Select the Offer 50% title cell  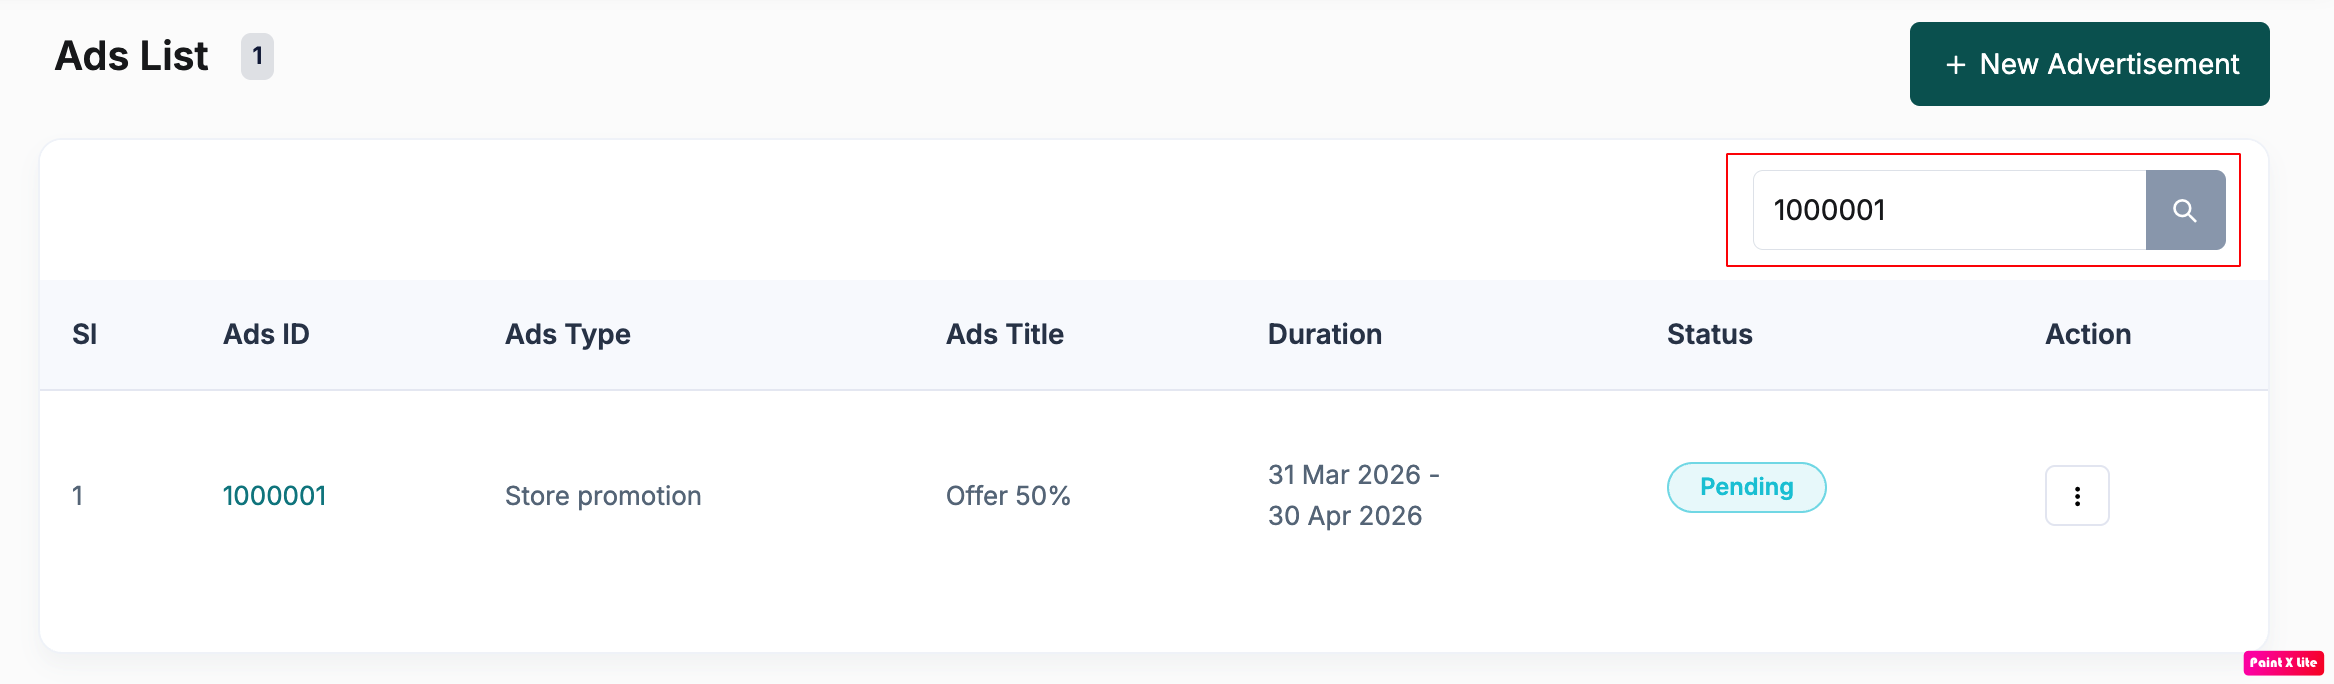click(1008, 496)
